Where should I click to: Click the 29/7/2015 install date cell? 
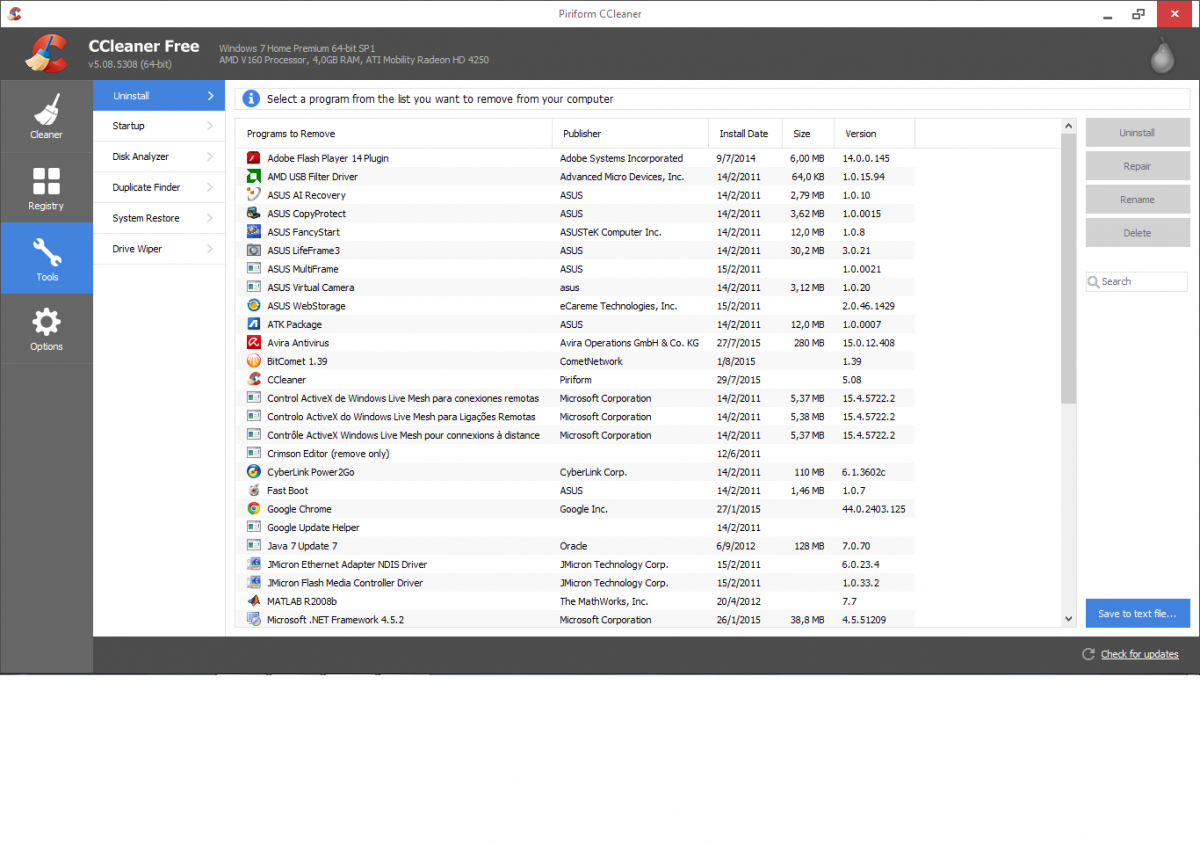[x=738, y=380]
